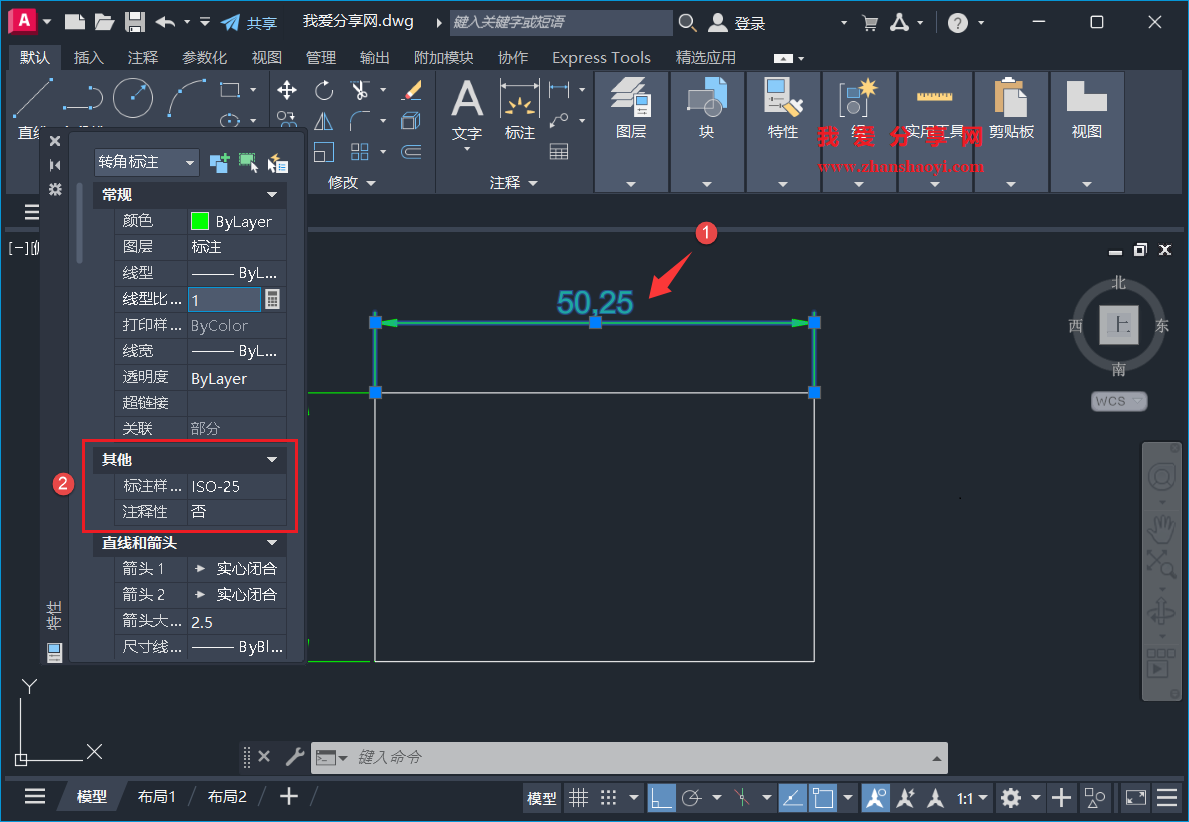Switch to the 注释 ribbon tab
This screenshot has width=1189, height=822.
143,58
